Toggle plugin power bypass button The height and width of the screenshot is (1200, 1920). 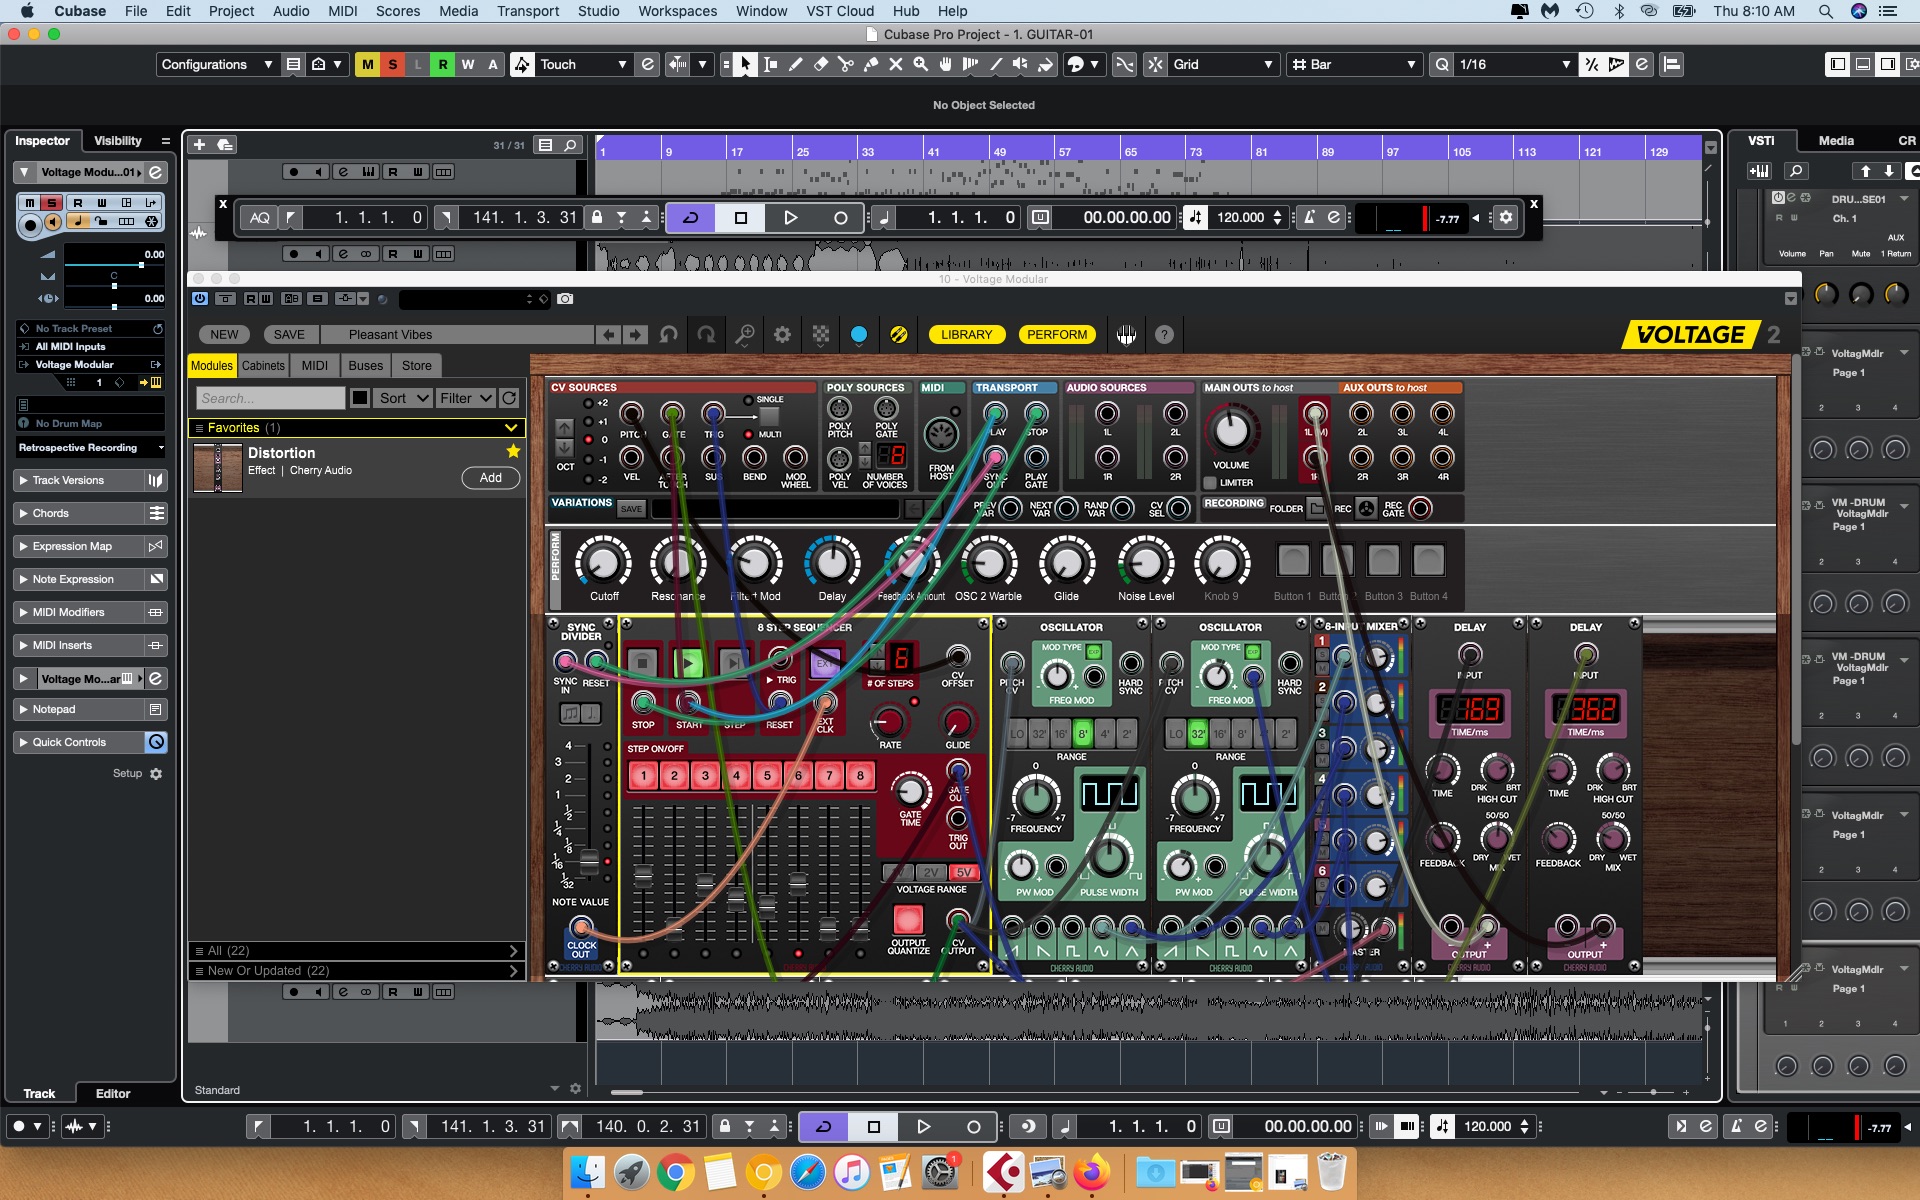200,299
